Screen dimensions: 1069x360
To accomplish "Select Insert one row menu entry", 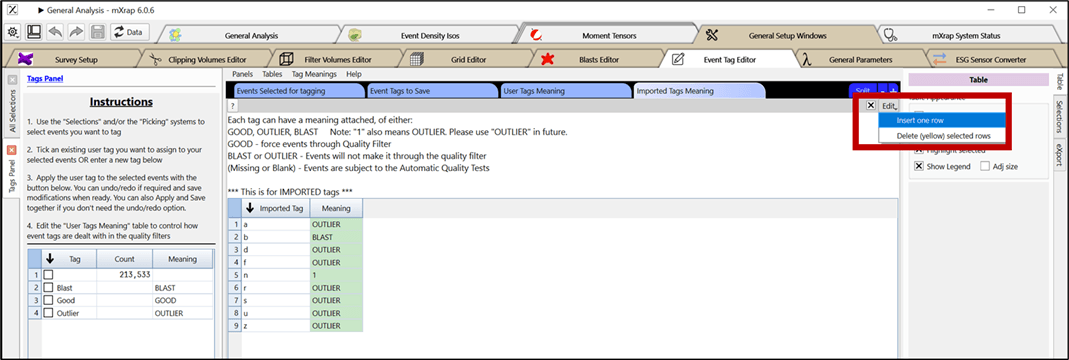I will tap(942, 120).
